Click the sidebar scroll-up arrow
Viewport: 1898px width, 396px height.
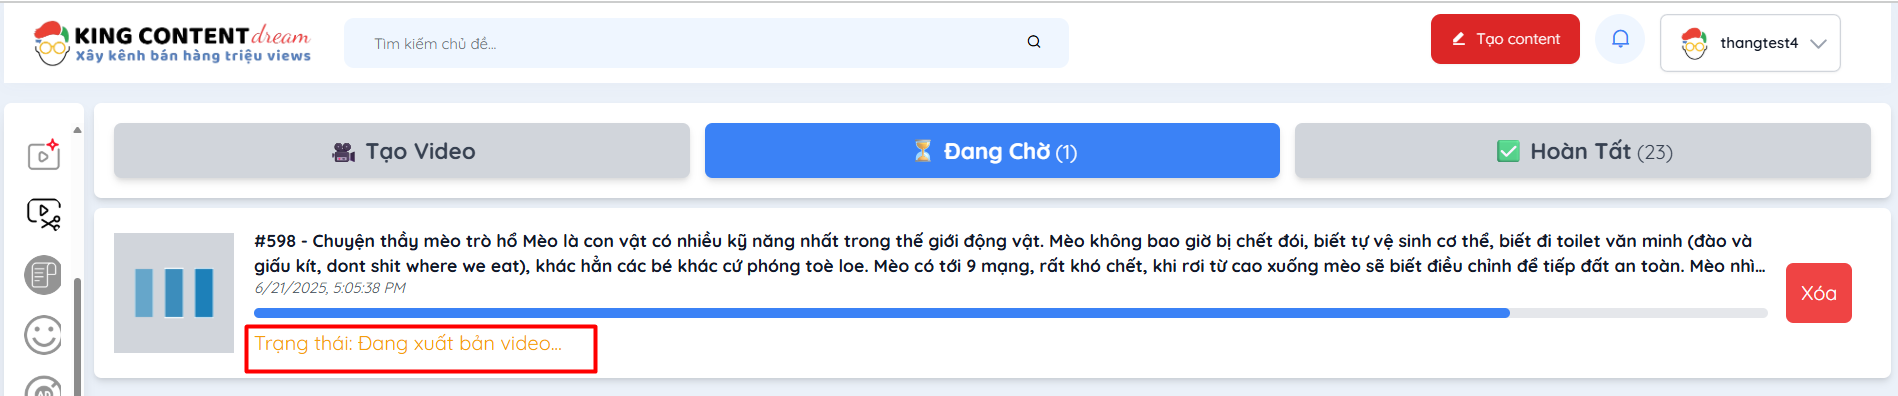77,130
